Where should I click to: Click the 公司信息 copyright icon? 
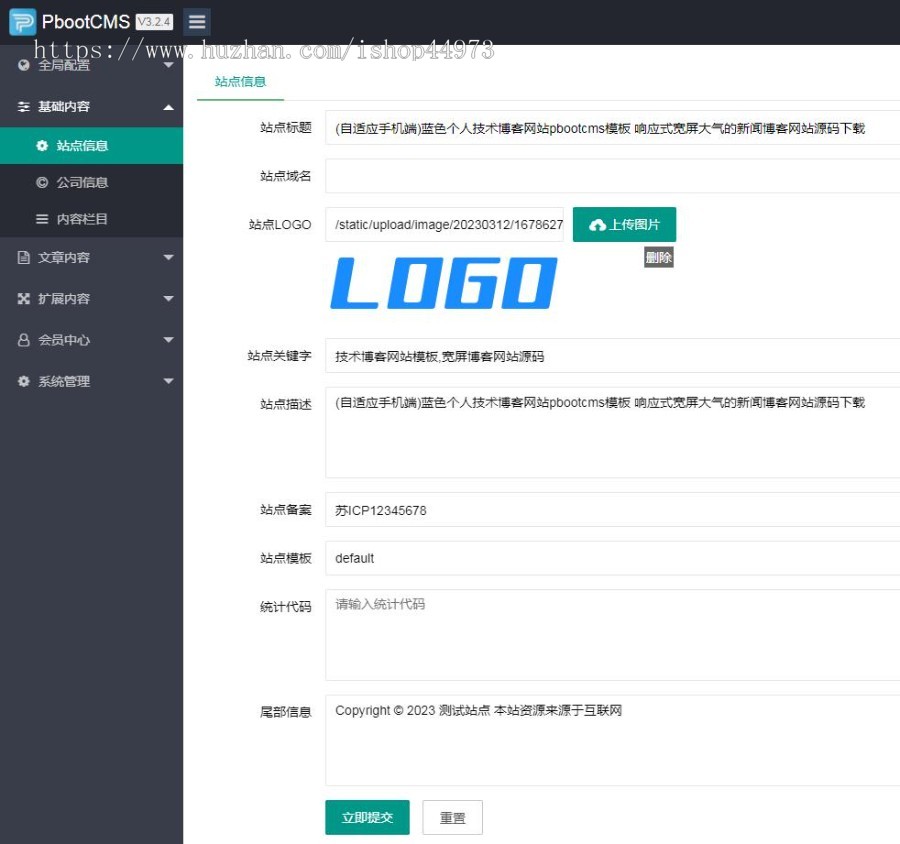tap(42, 183)
